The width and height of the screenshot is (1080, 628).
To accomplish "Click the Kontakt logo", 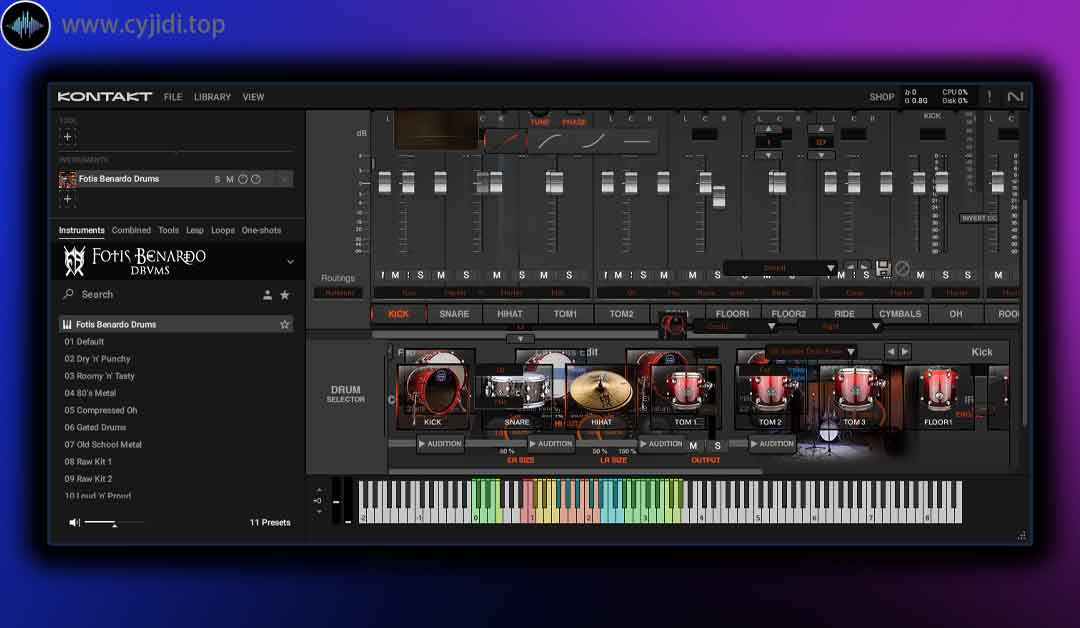I will 104,96.
